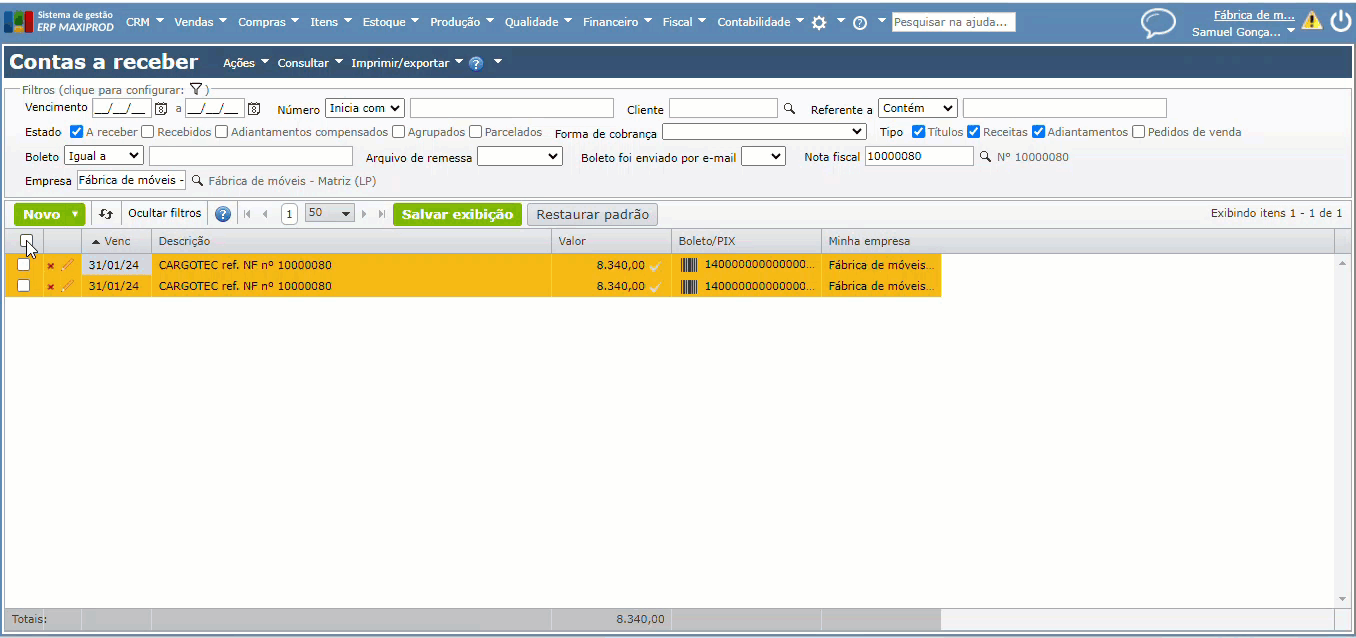Enable the Parcelados checkbox
This screenshot has width=1356, height=638.
coord(476,132)
